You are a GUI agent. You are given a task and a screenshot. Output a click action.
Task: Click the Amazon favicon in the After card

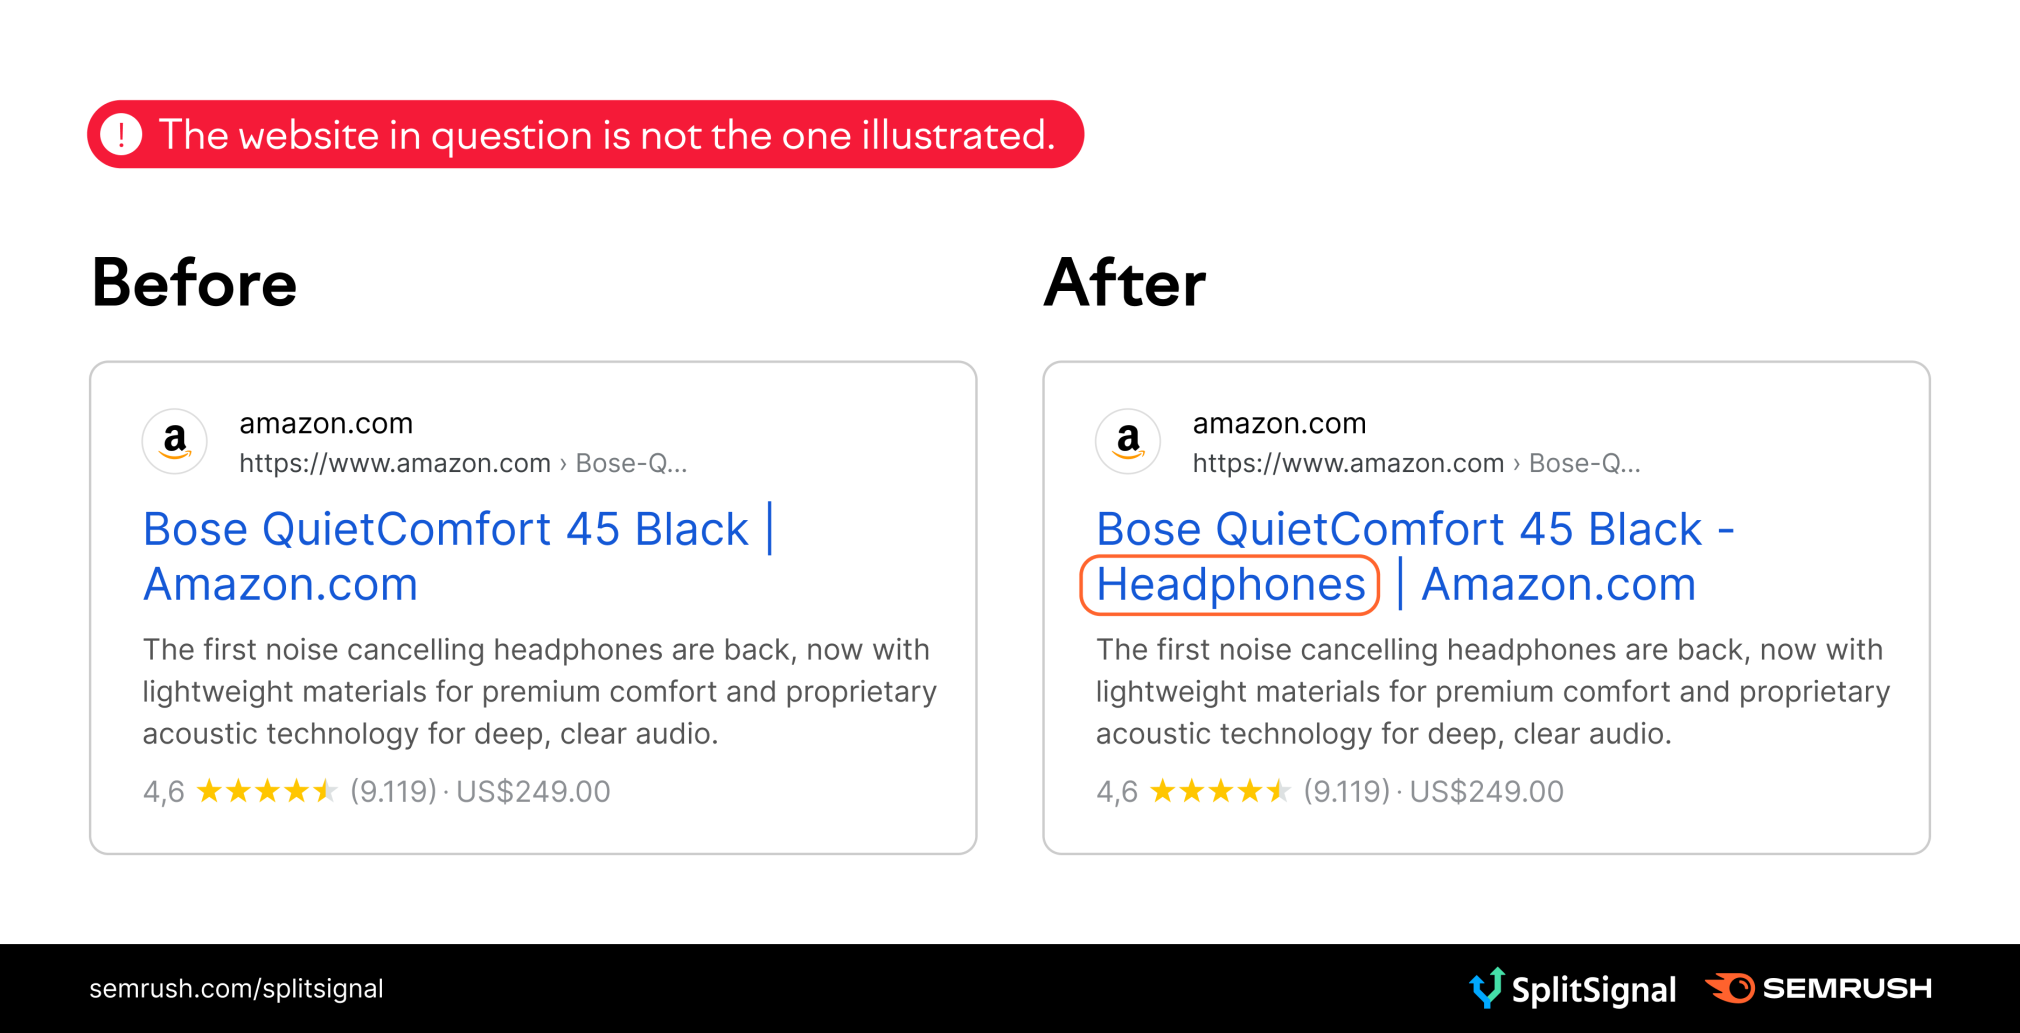pyautogui.click(x=1128, y=441)
